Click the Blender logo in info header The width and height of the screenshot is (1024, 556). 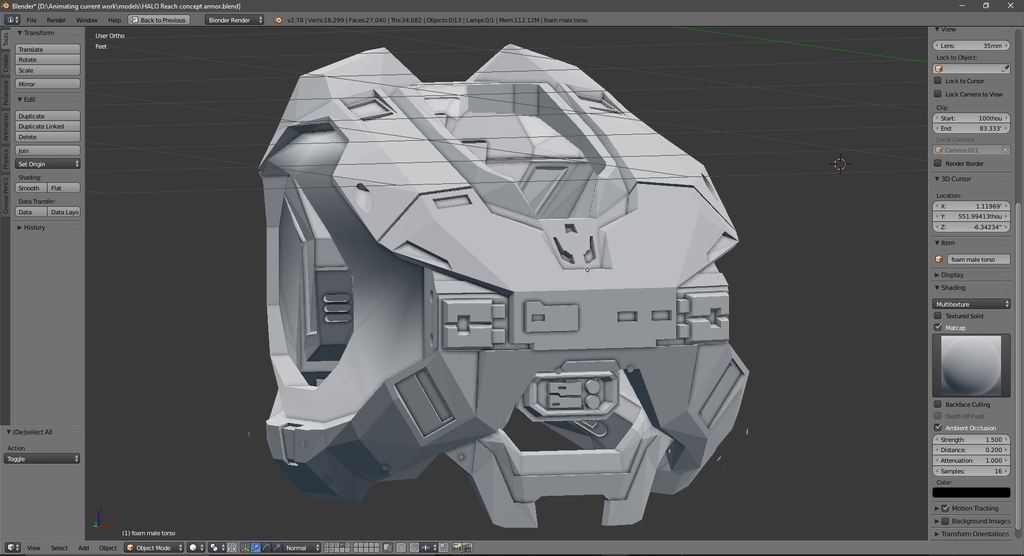click(x=278, y=20)
